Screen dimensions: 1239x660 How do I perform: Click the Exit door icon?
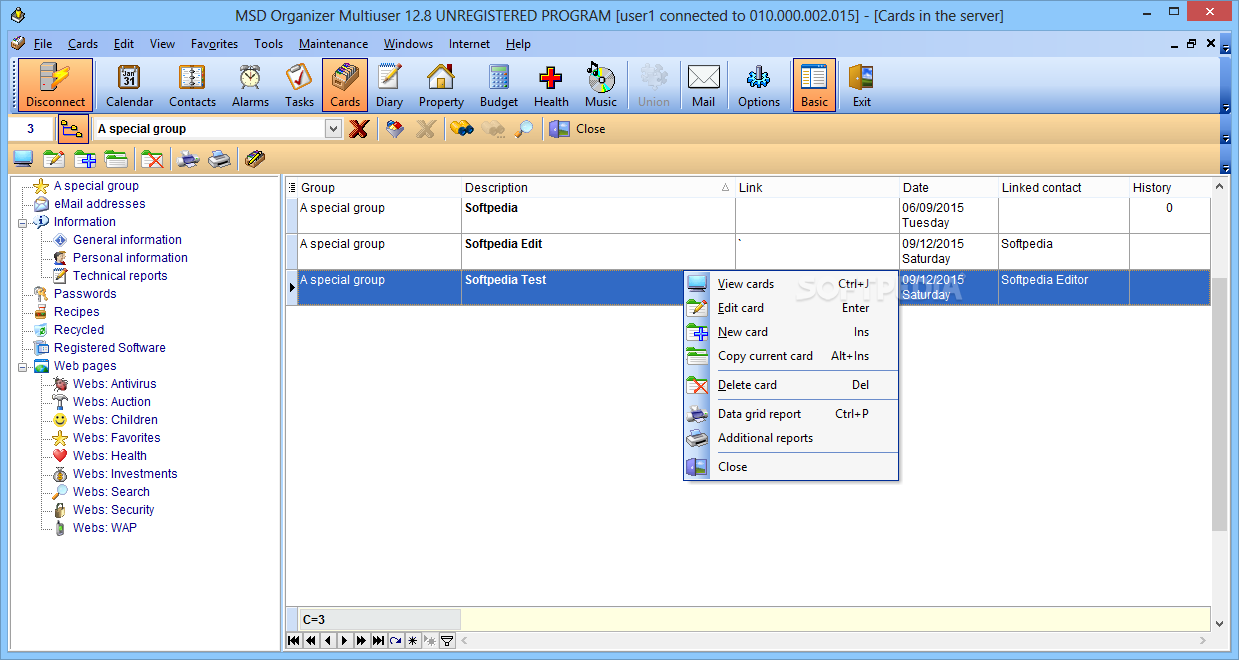click(861, 85)
